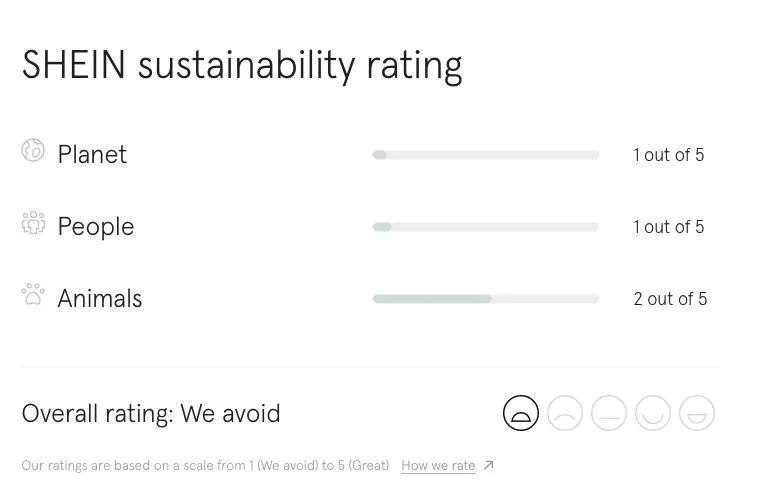Click the Planet globe icon

[33, 151]
